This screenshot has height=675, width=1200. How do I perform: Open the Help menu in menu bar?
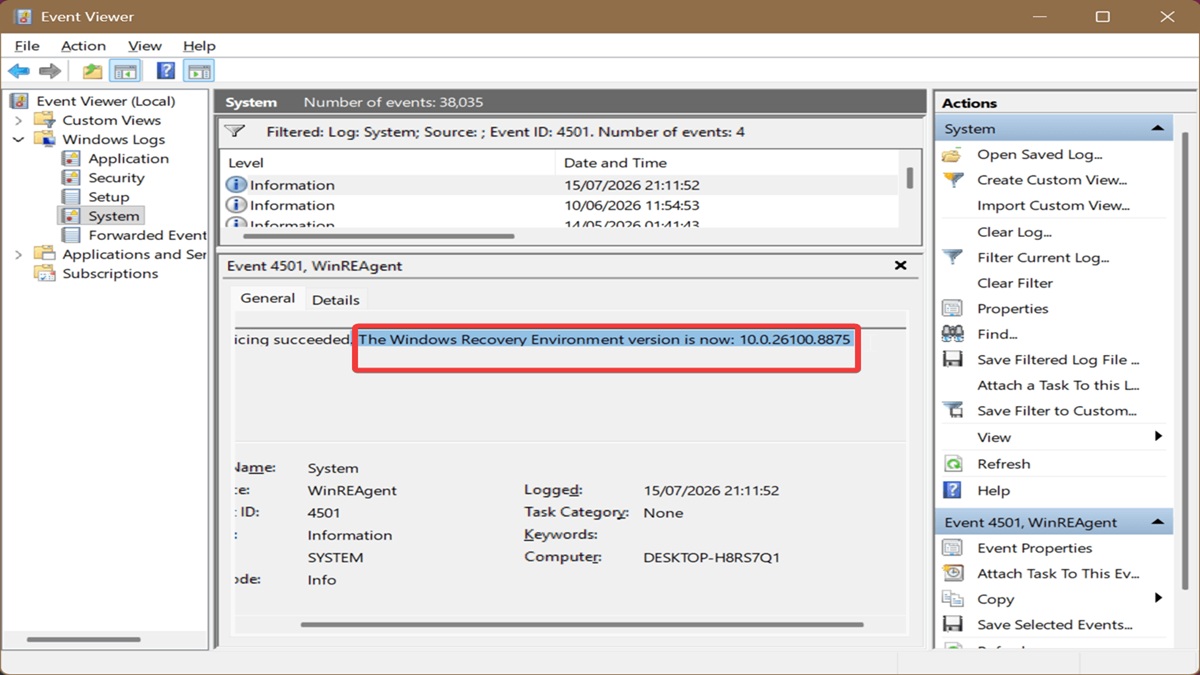(x=199, y=46)
